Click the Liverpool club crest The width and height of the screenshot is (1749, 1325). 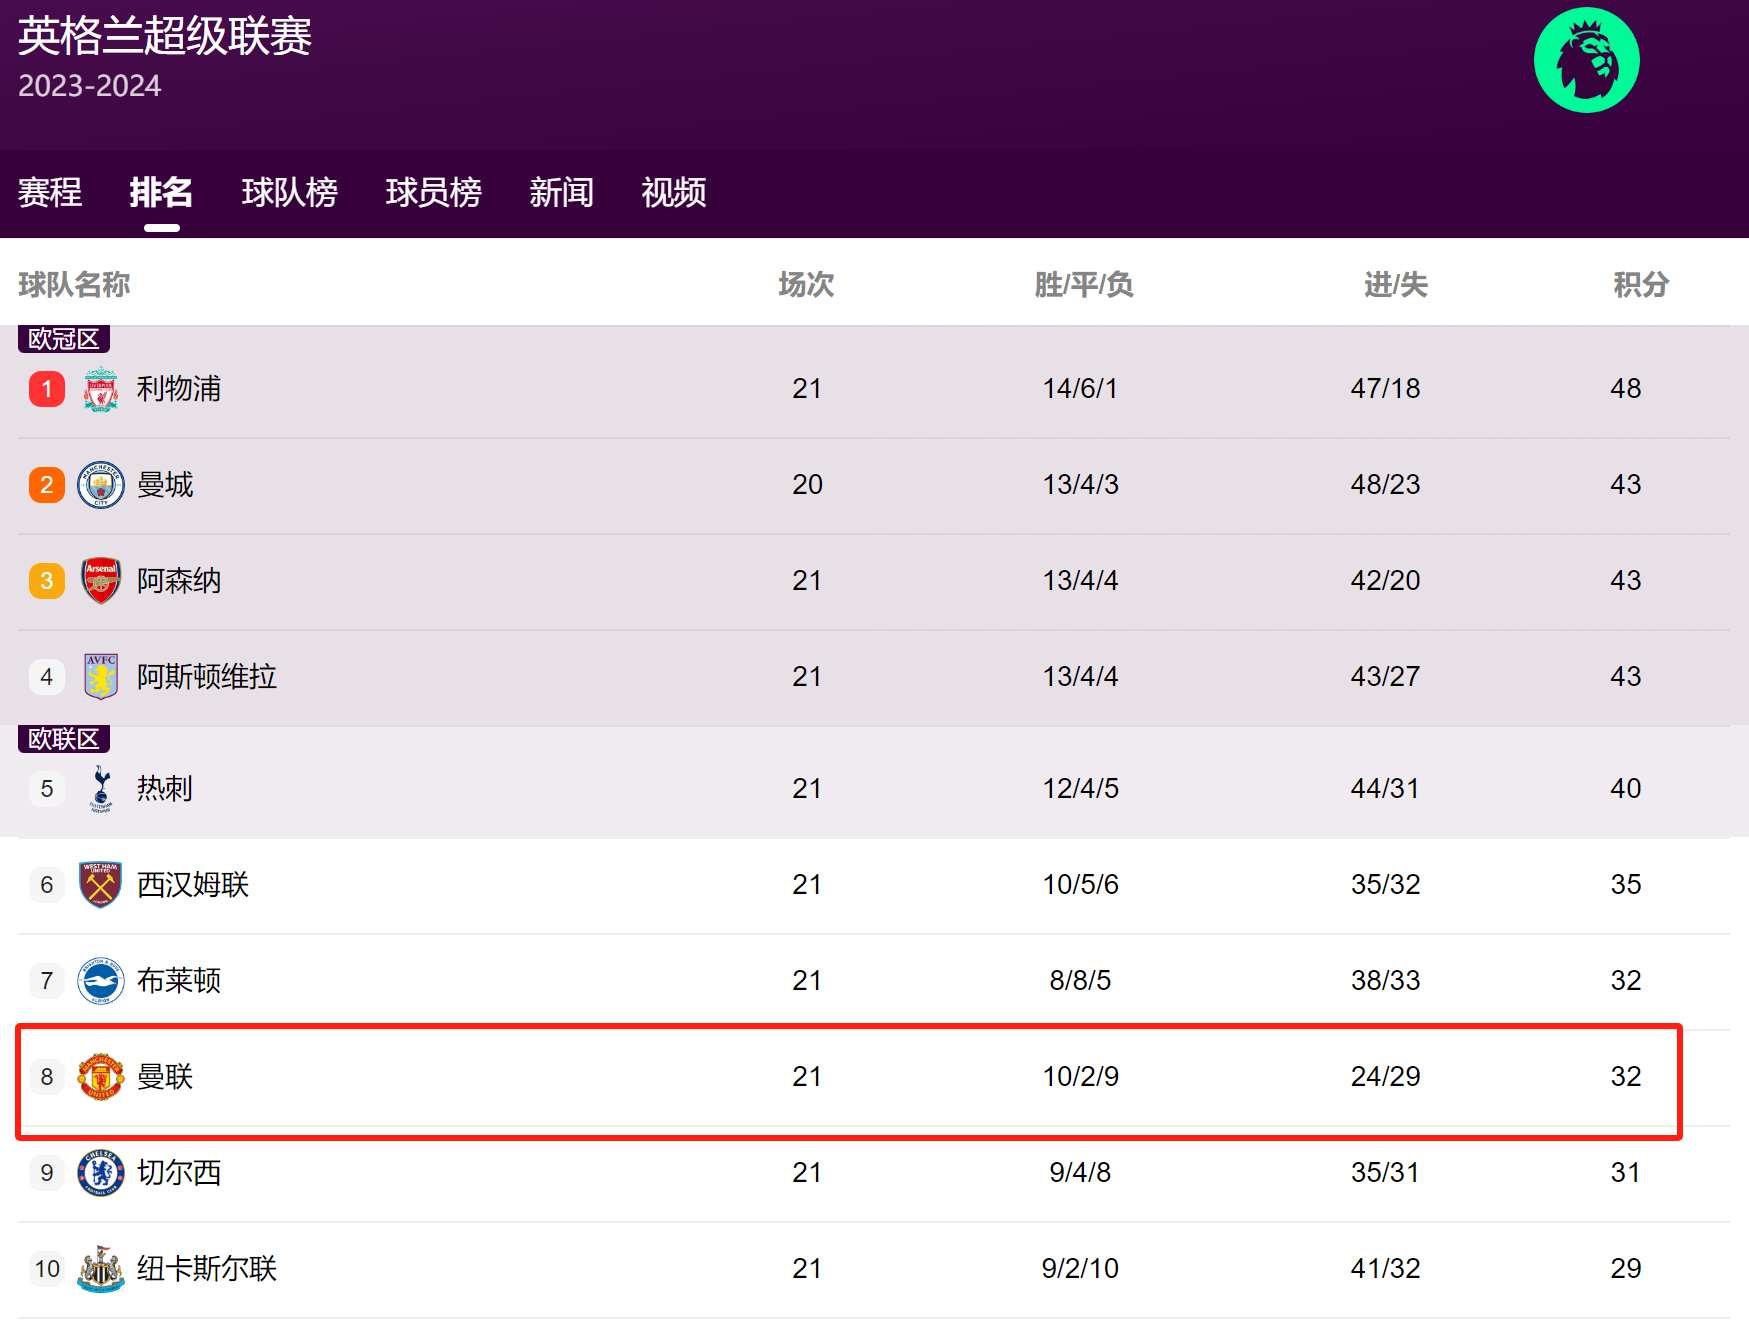[101, 389]
